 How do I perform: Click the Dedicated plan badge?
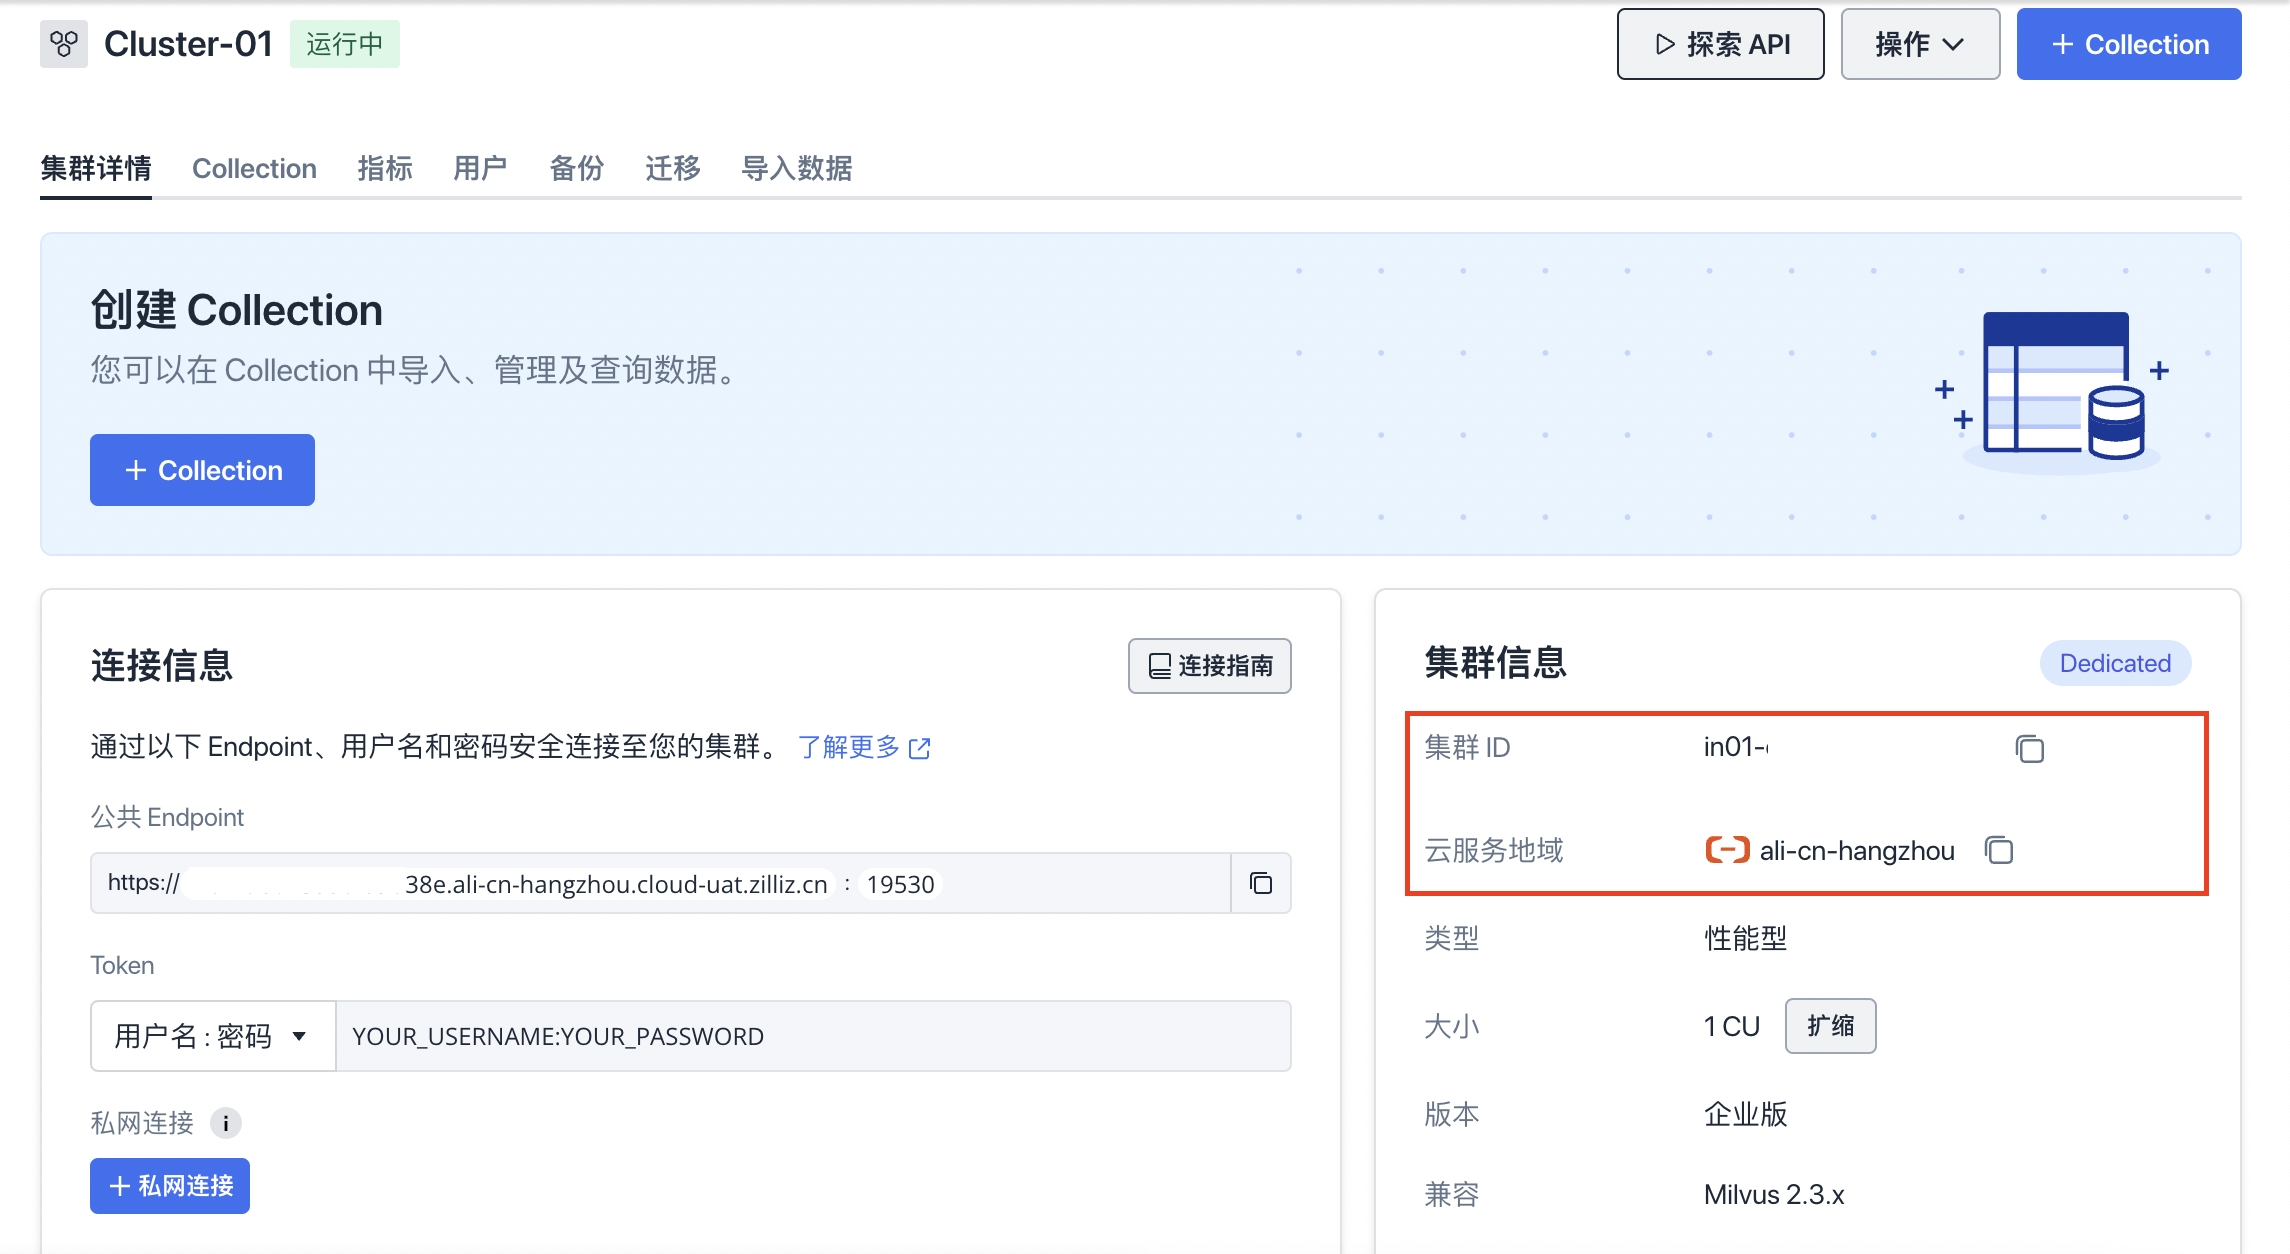tap(2115, 663)
